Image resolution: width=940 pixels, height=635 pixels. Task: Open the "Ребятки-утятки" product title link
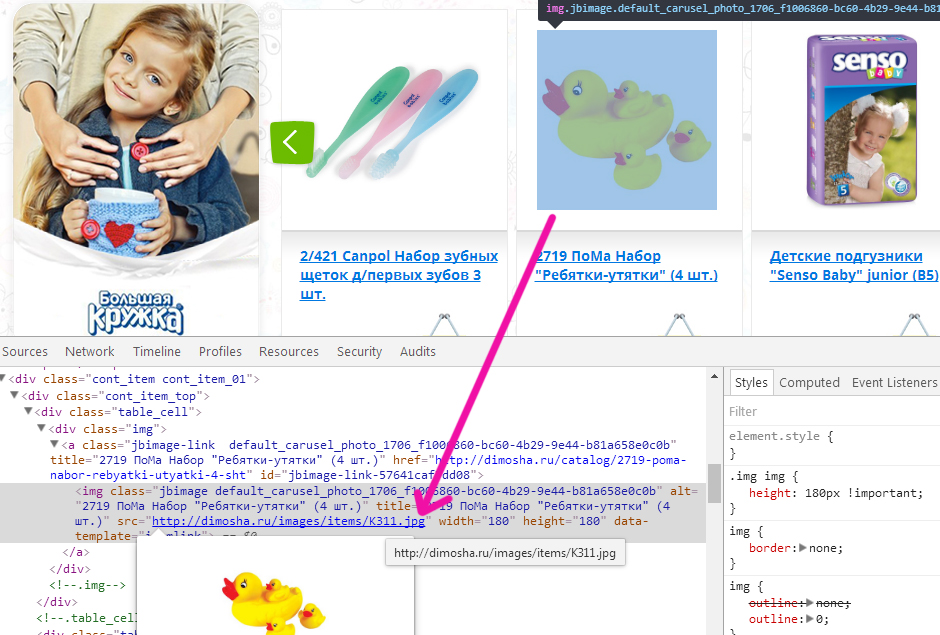626,266
